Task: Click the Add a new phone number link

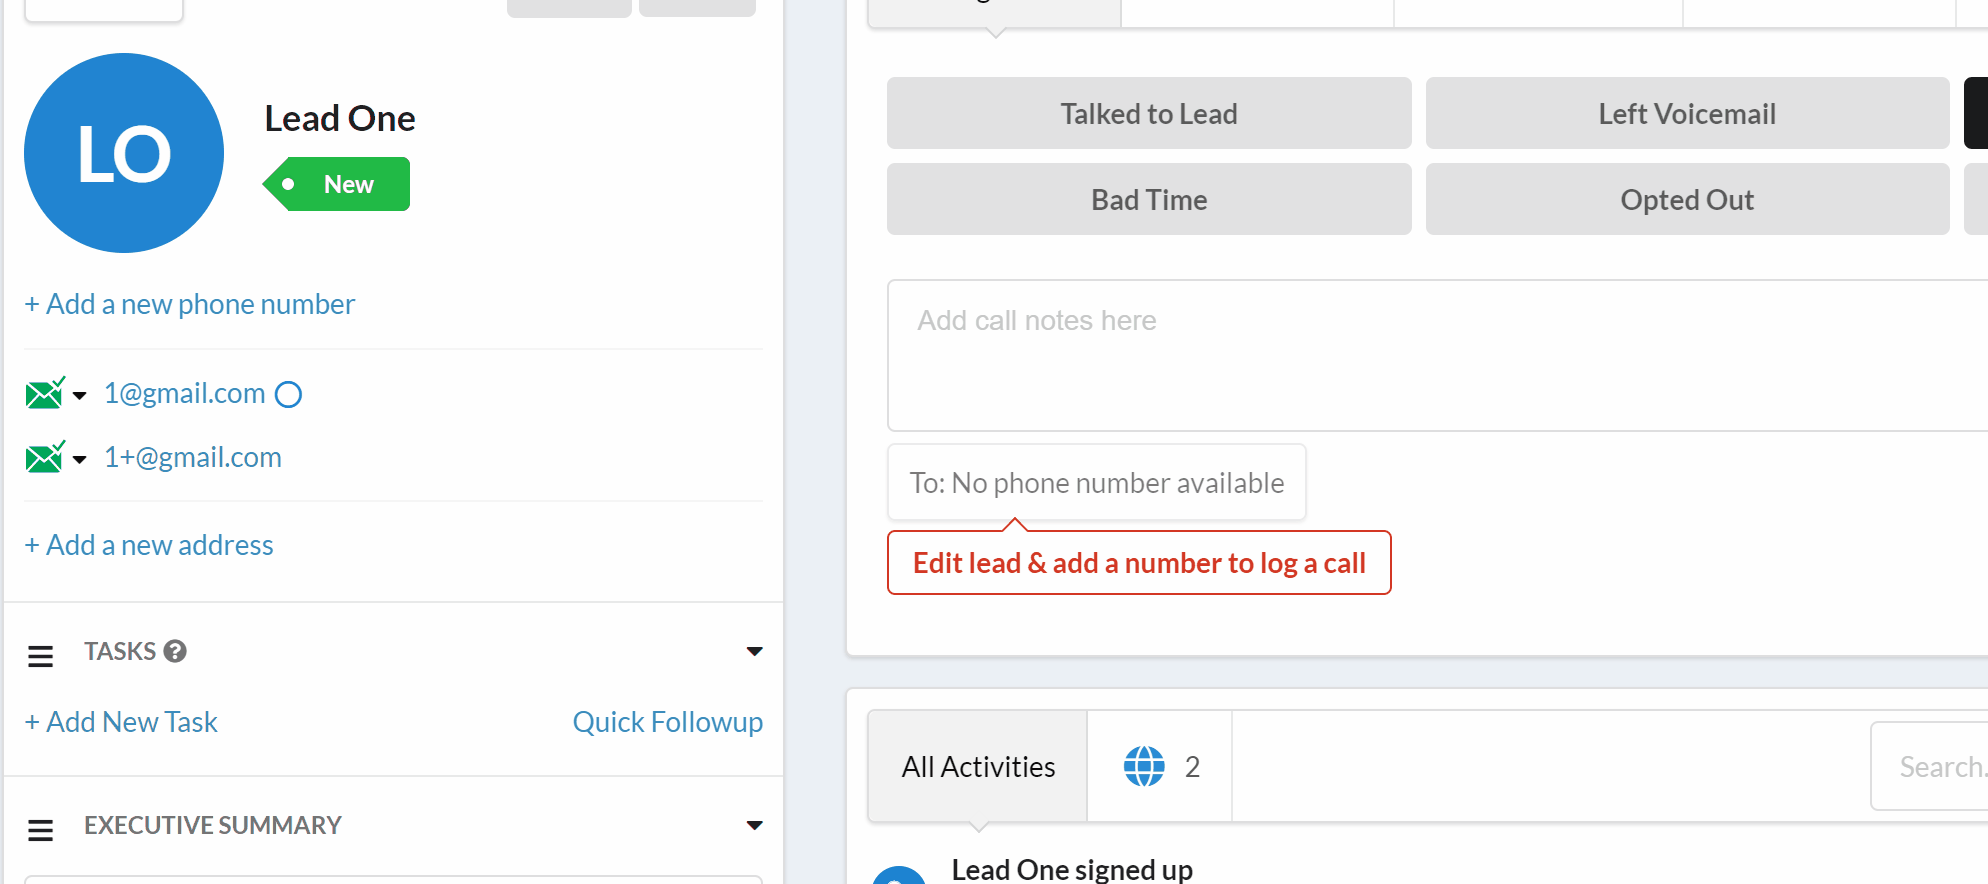Action: [x=190, y=304]
